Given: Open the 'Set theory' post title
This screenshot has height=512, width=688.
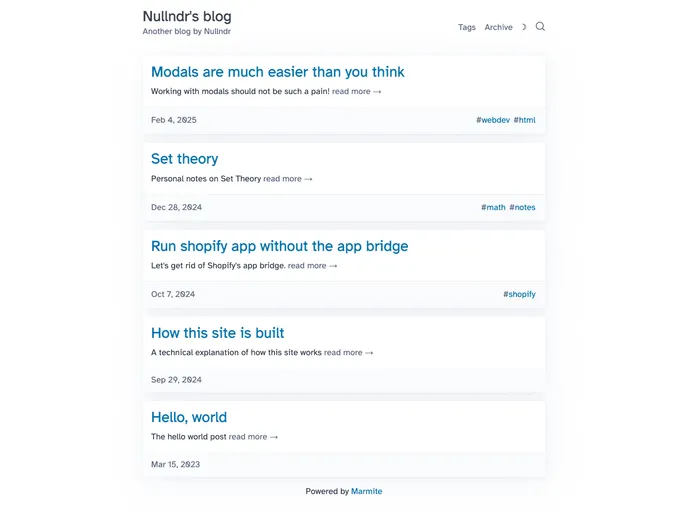Looking at the screenshot, I should click(x=184, y=159).
